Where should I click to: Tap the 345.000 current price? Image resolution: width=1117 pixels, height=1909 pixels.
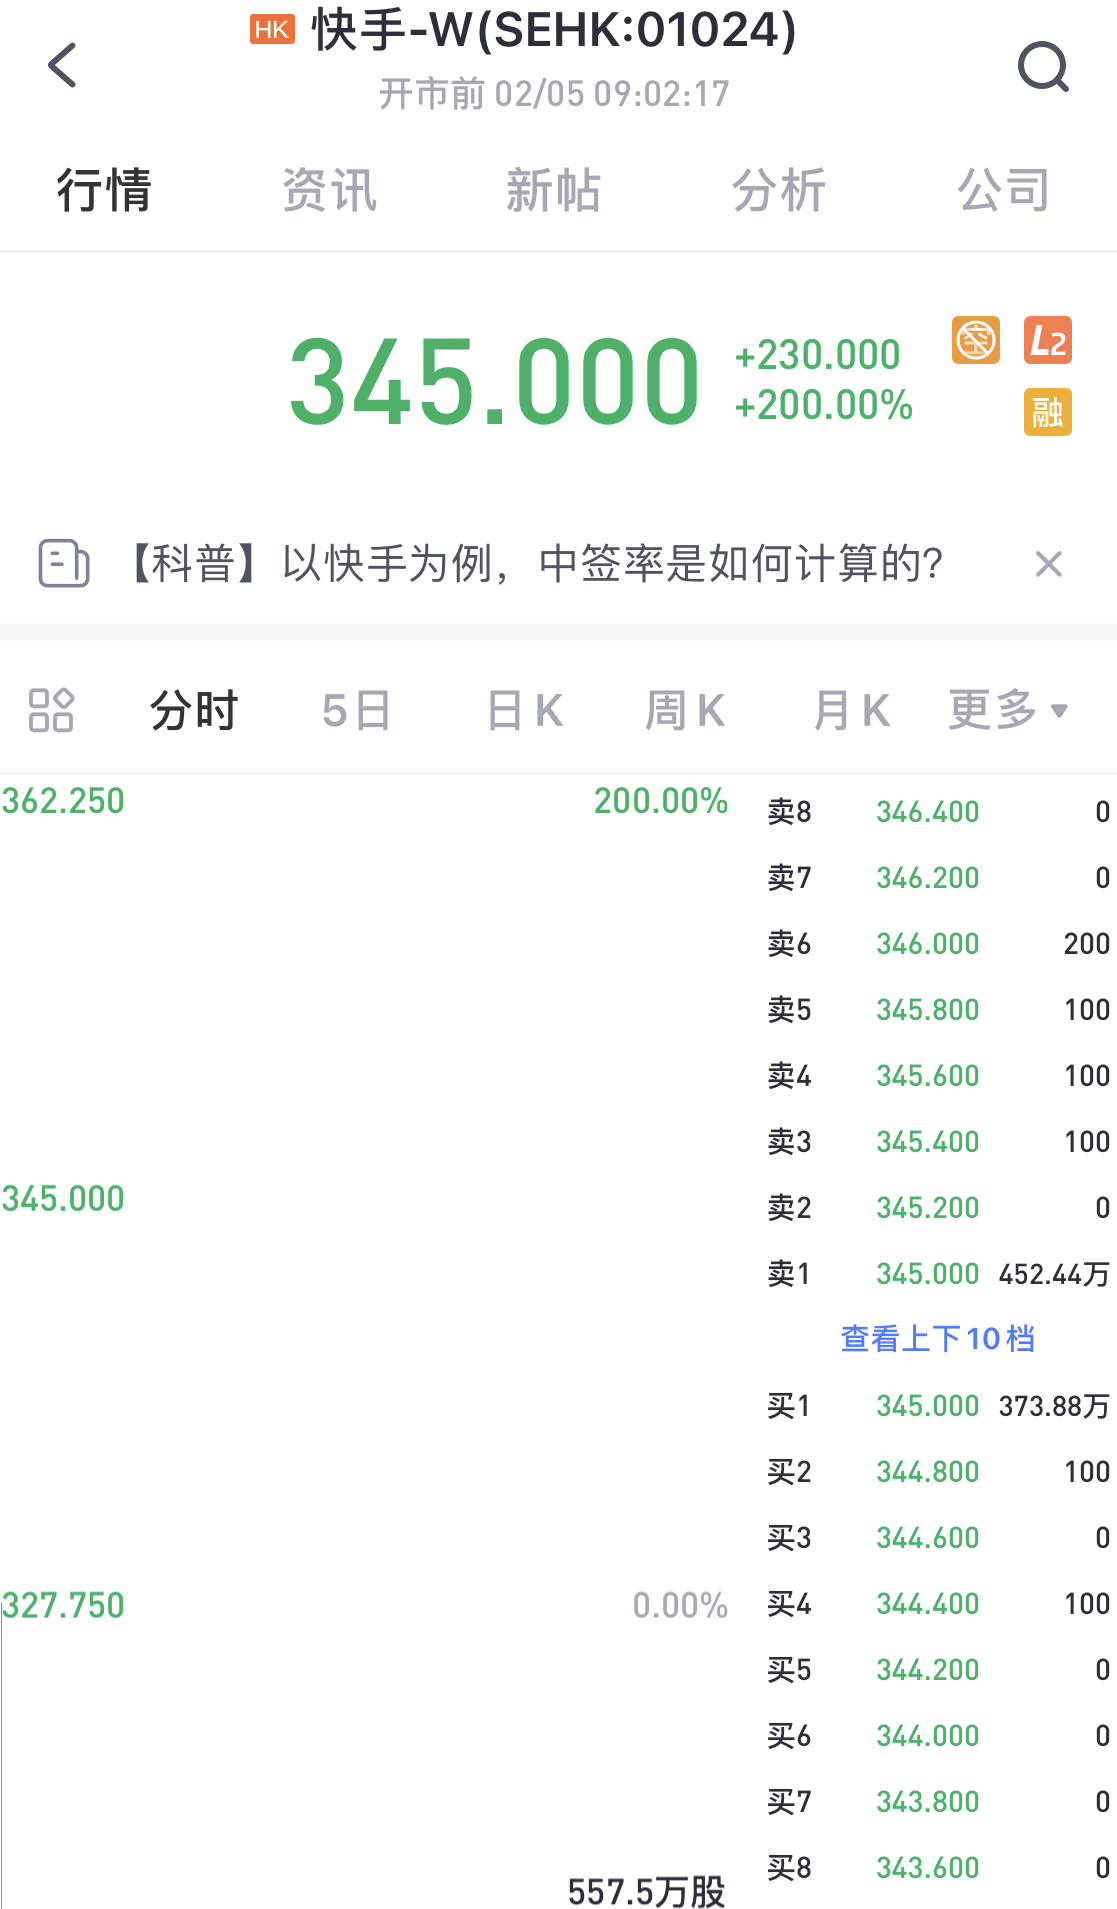494,381
